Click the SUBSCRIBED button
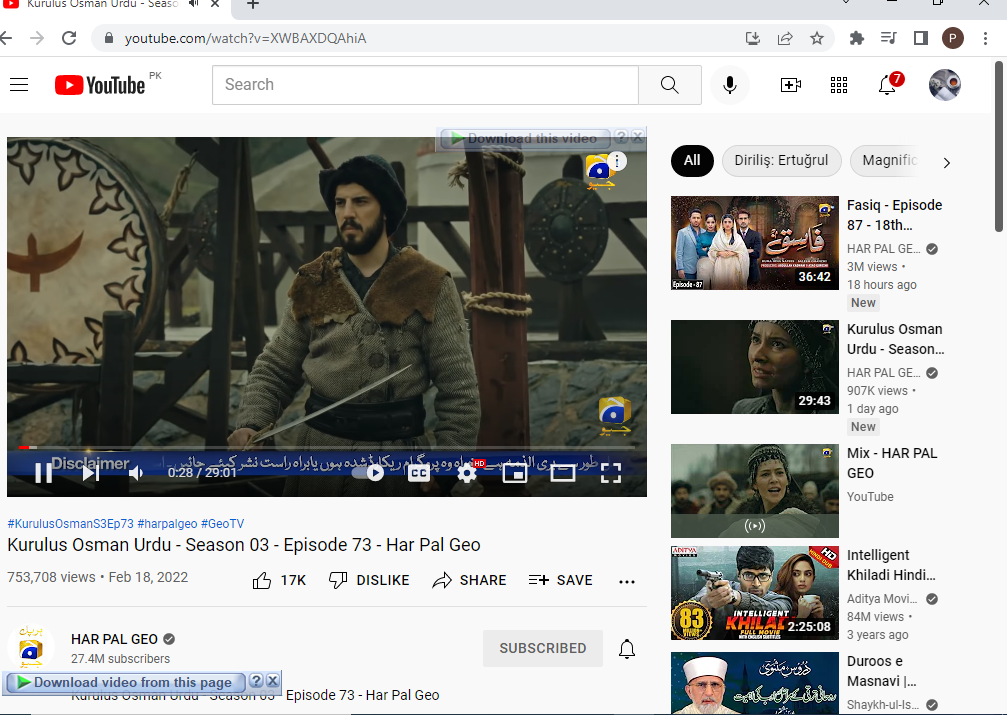 coord(543,648)
